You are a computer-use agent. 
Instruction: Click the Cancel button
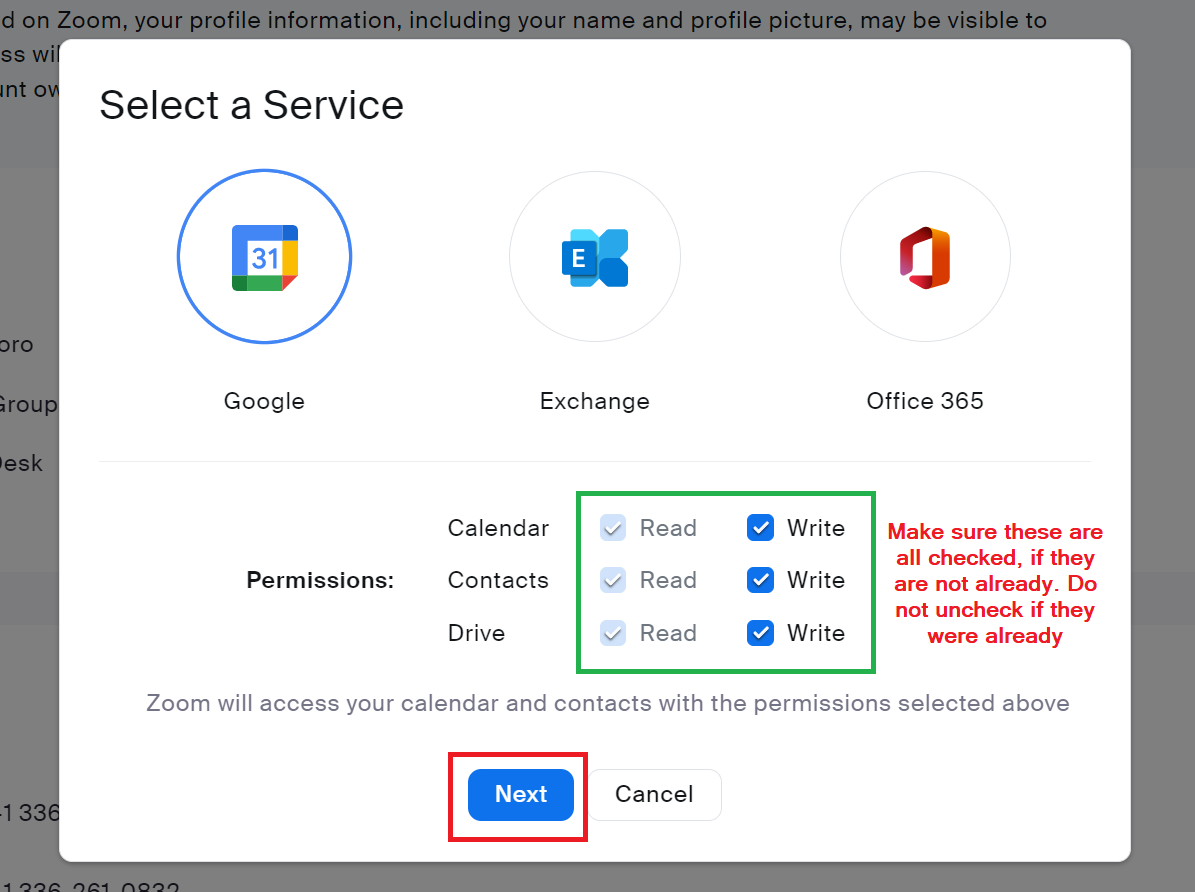click(654, 794)
